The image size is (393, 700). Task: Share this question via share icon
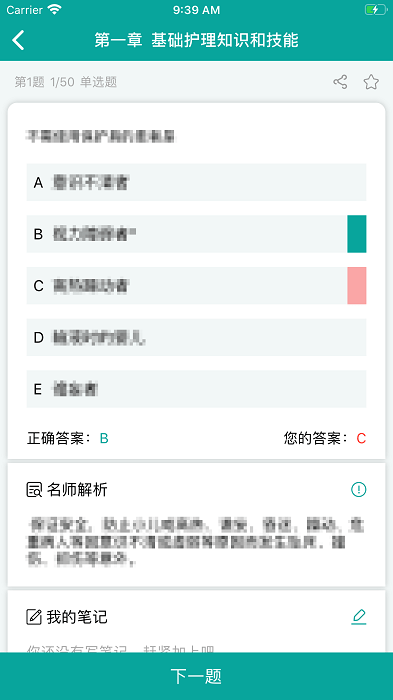(340, 82)
